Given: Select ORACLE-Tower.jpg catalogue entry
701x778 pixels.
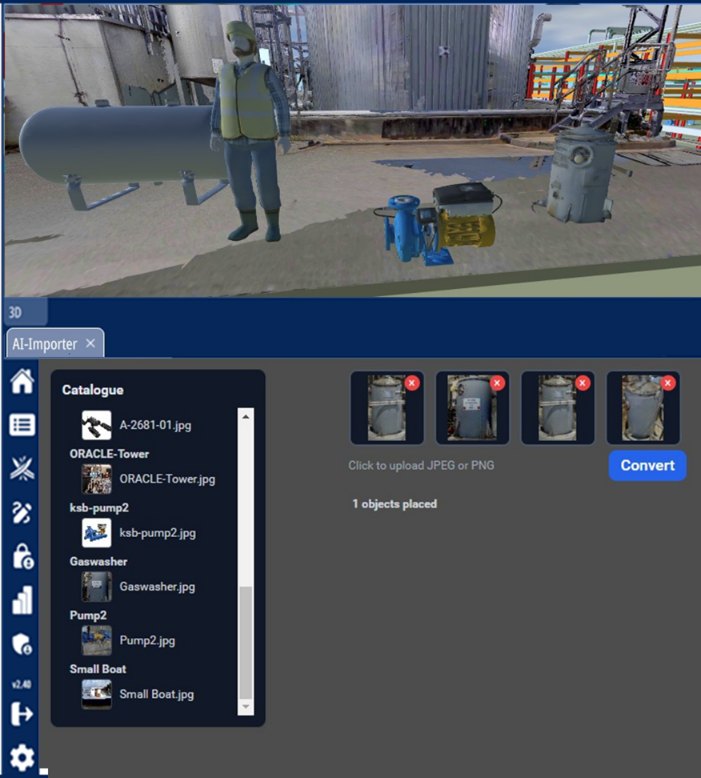Looking at the screenshot, I should [x=167, y=479].
